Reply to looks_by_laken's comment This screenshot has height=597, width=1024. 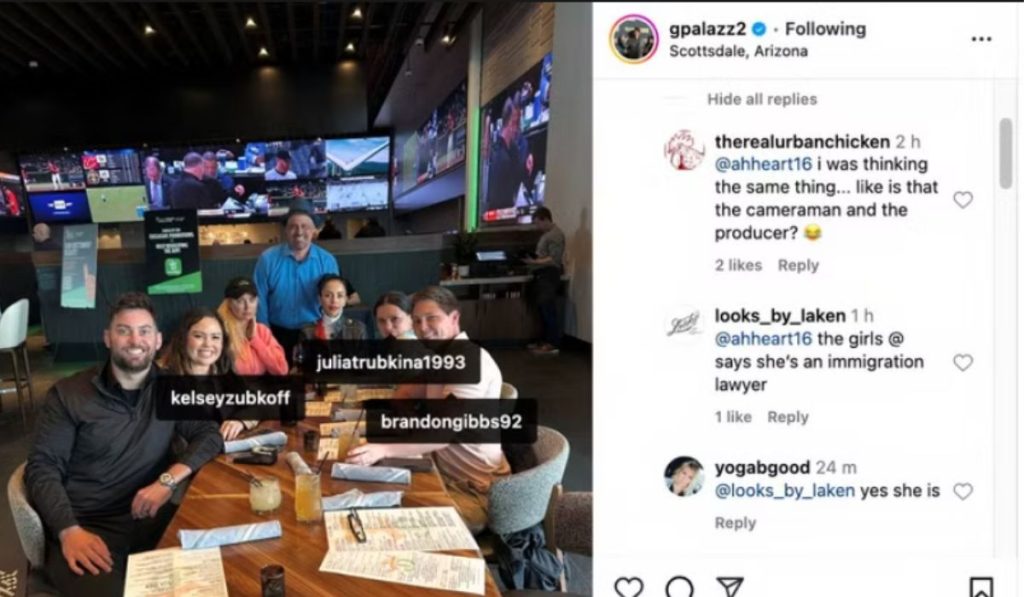pyautogui.click(x=788, y=417)
